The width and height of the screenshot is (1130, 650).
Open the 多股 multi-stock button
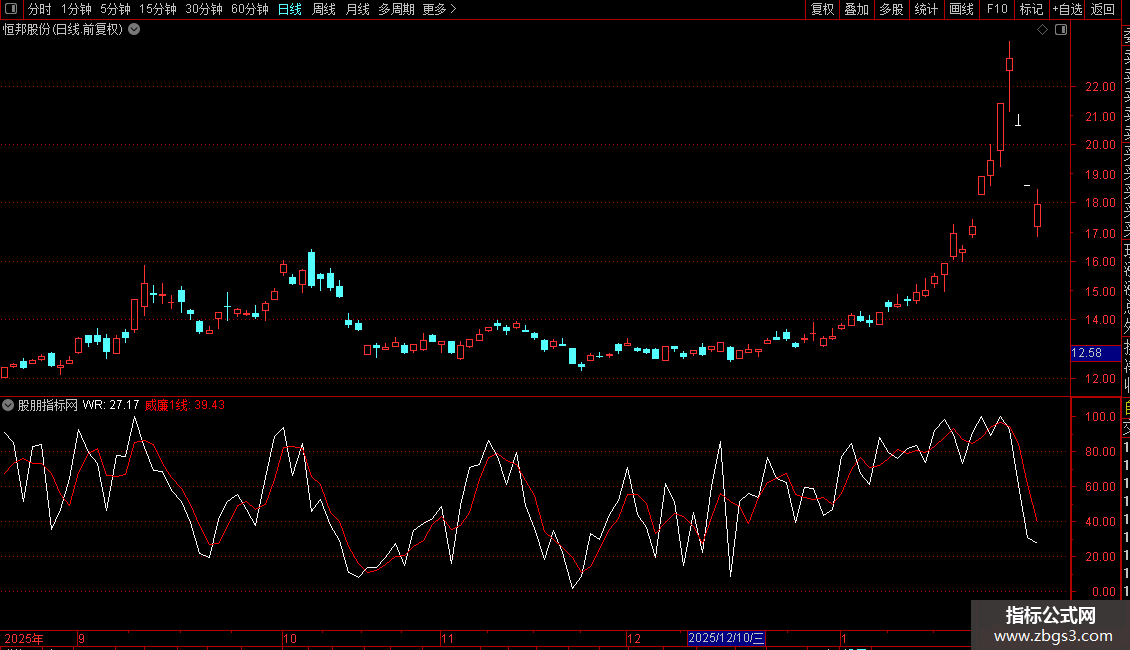(891, 9)
